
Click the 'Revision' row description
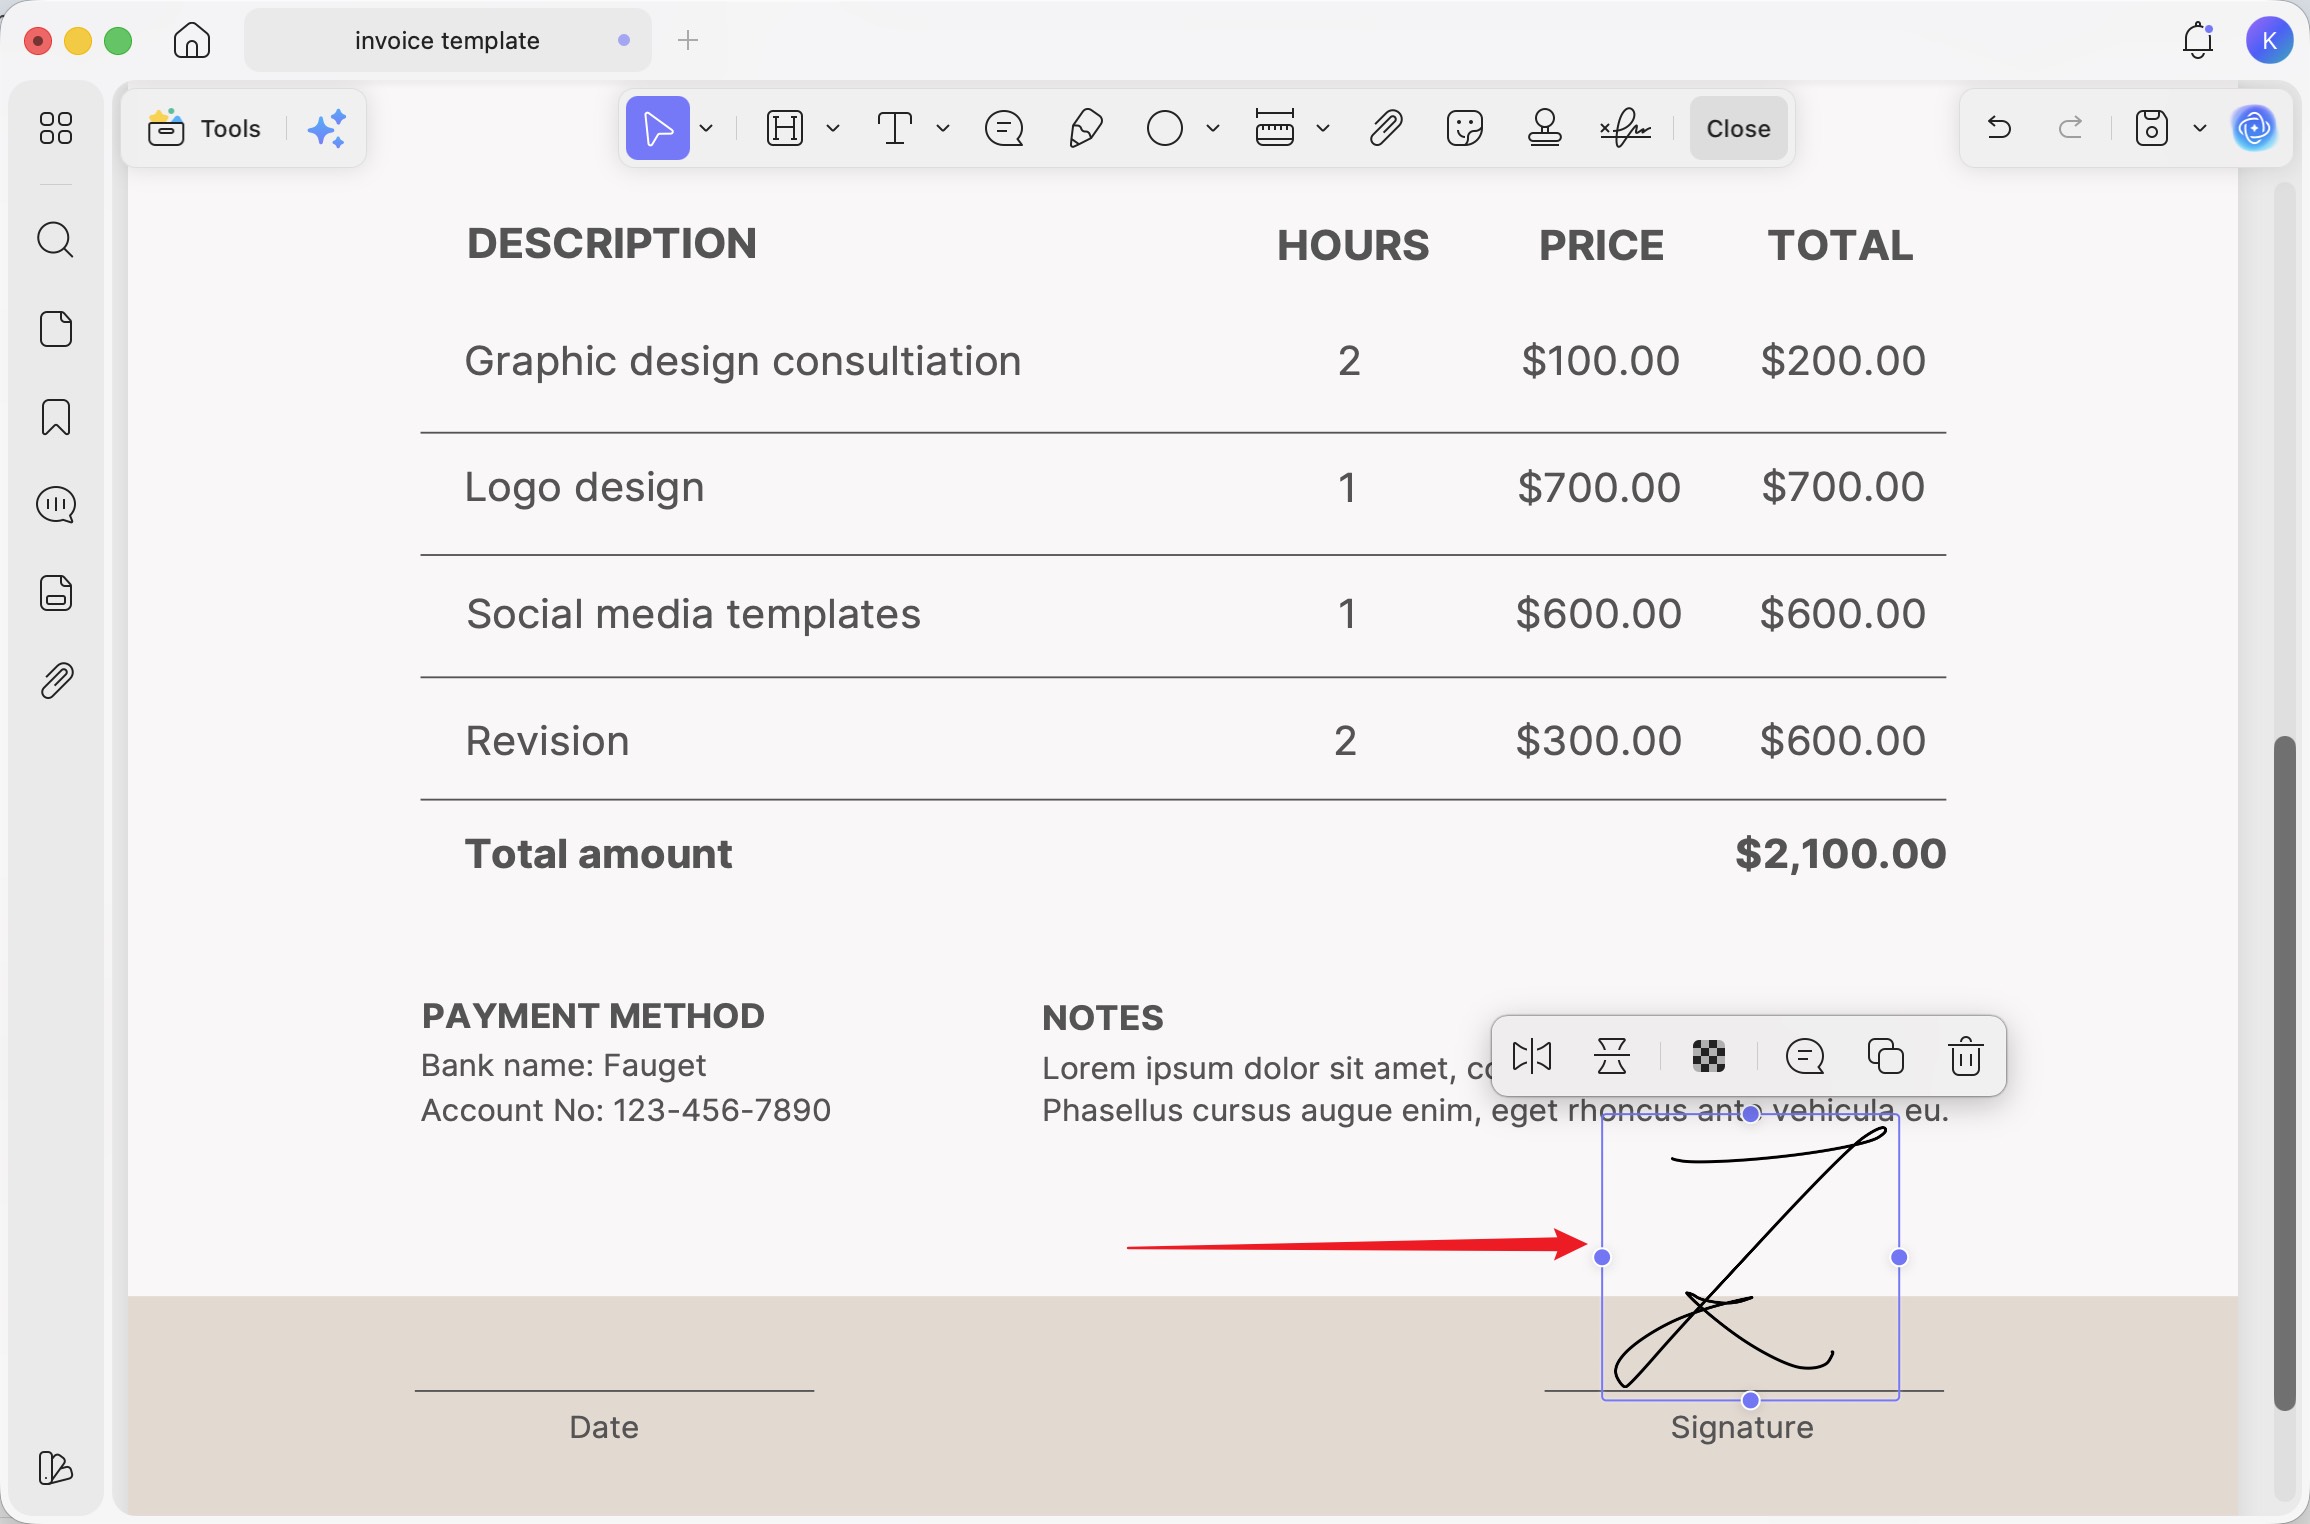coord(548,741)
